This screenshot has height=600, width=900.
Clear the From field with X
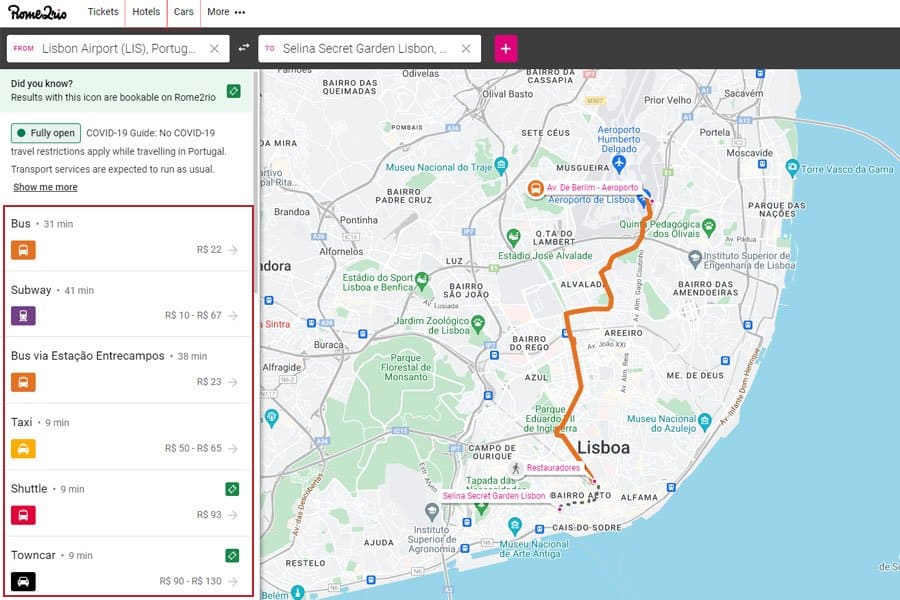(x=214, y=49)
